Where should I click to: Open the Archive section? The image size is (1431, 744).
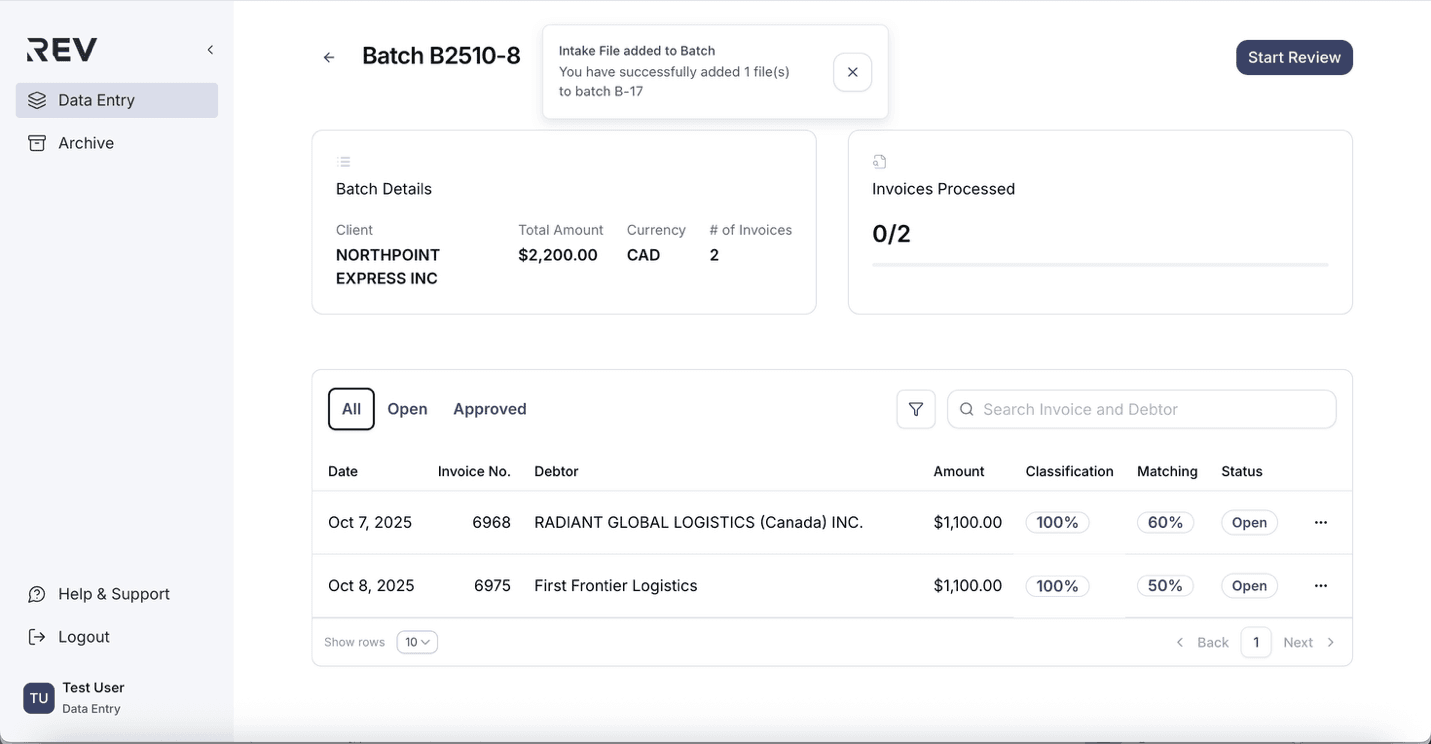pyautogui.click(x=85, y=143)
